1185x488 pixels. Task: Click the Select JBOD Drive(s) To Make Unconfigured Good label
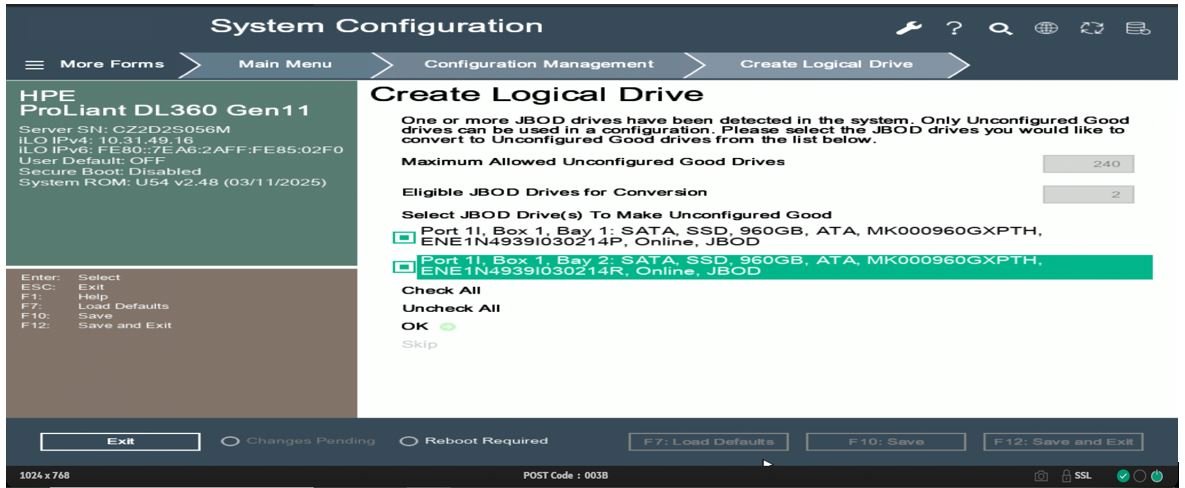pos(617,215)
